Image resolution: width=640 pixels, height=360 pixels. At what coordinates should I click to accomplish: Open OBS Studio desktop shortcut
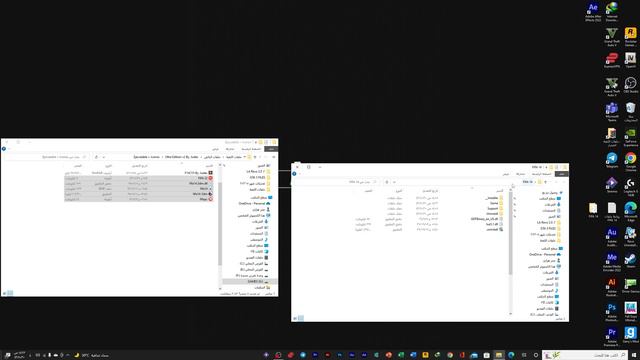click(630, 86)
